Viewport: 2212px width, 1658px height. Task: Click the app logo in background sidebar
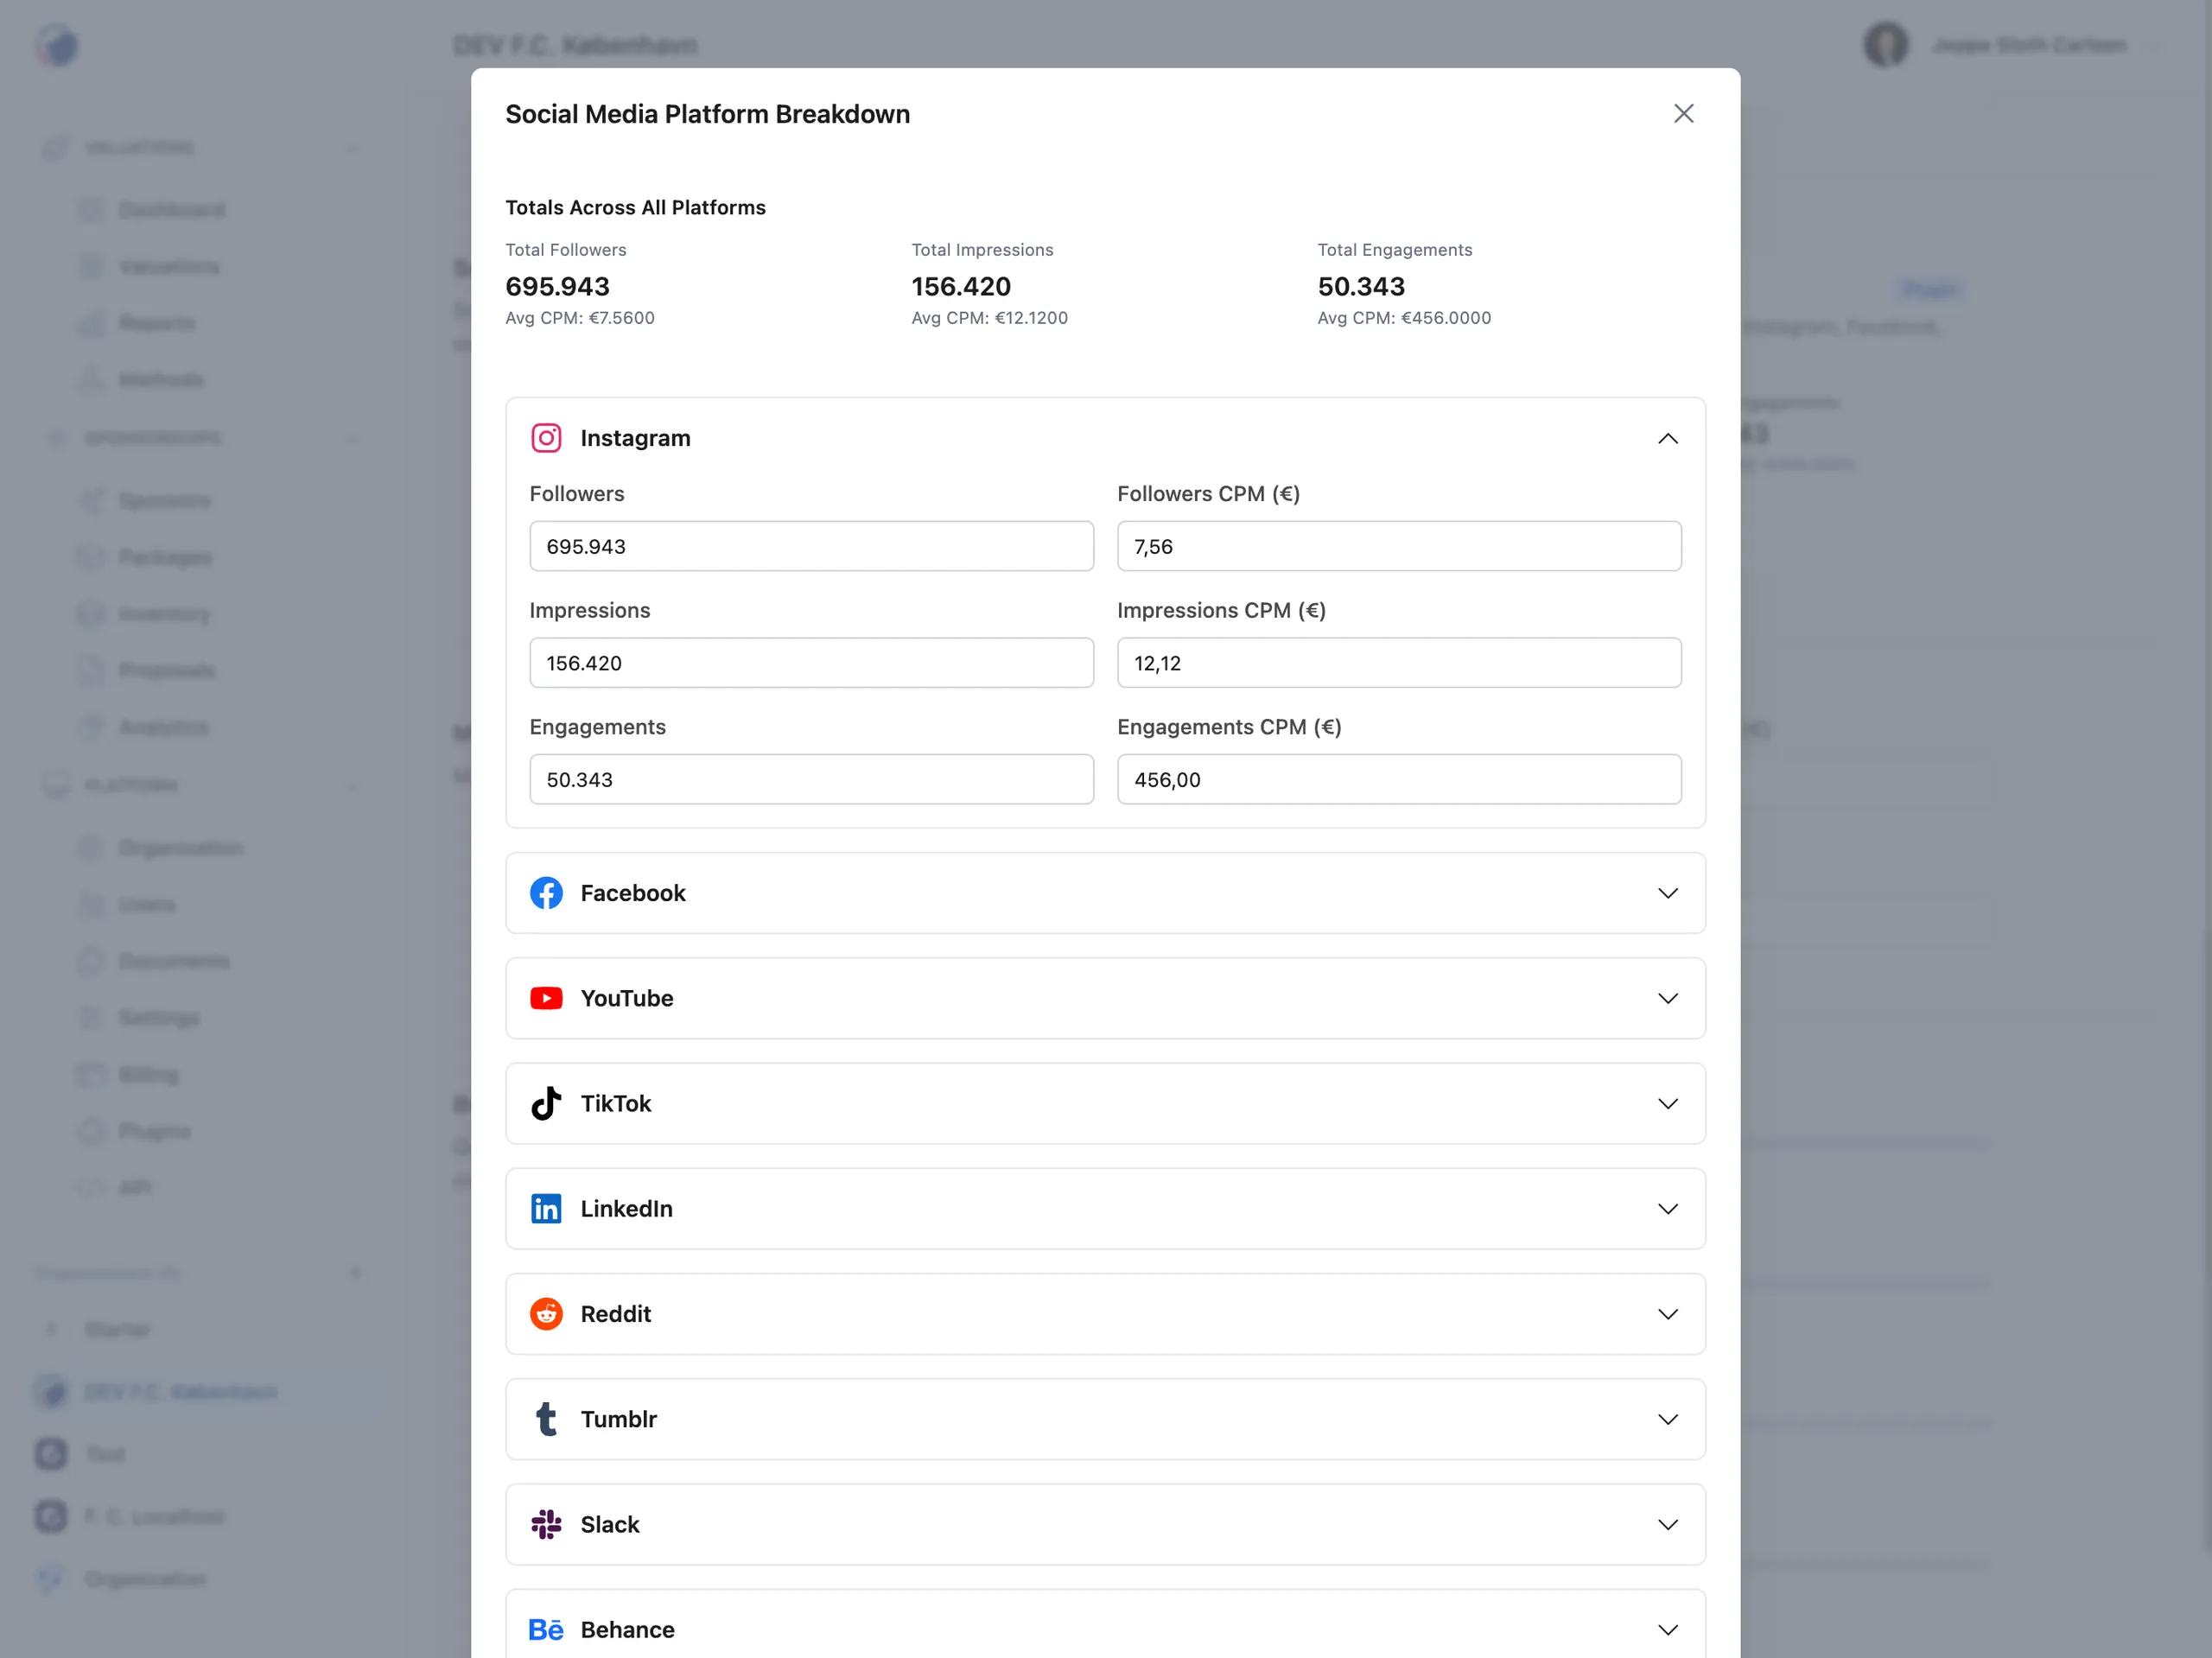(57, 45)
